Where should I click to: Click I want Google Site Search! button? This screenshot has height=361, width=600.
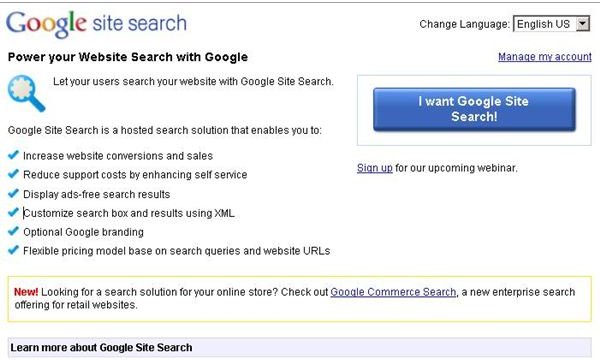(474, 109)
